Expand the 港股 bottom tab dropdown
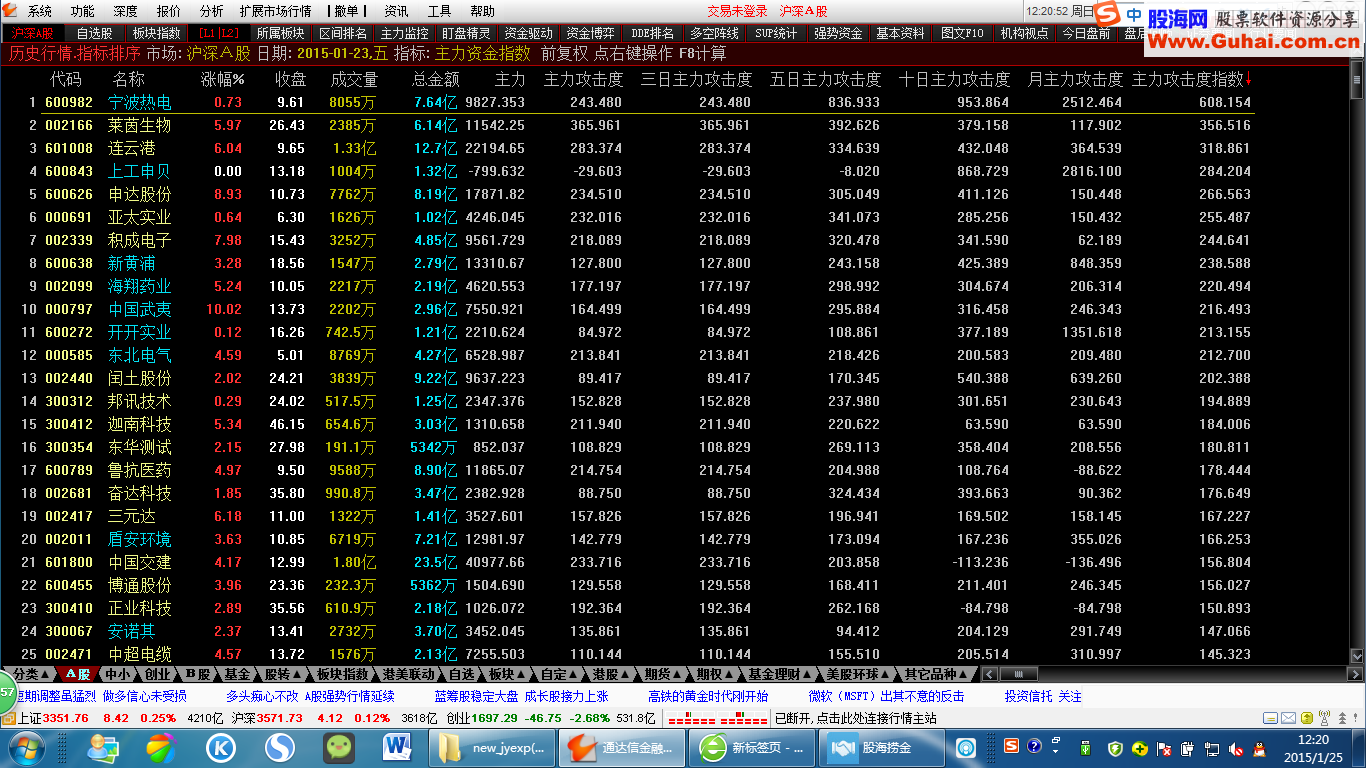The height and width of the screenshot is (768, 1366). click(612, 675)
